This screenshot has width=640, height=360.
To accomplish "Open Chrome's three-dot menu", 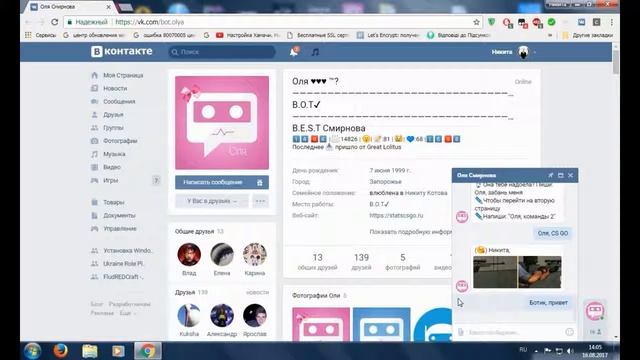I will [x=611, y=22].
